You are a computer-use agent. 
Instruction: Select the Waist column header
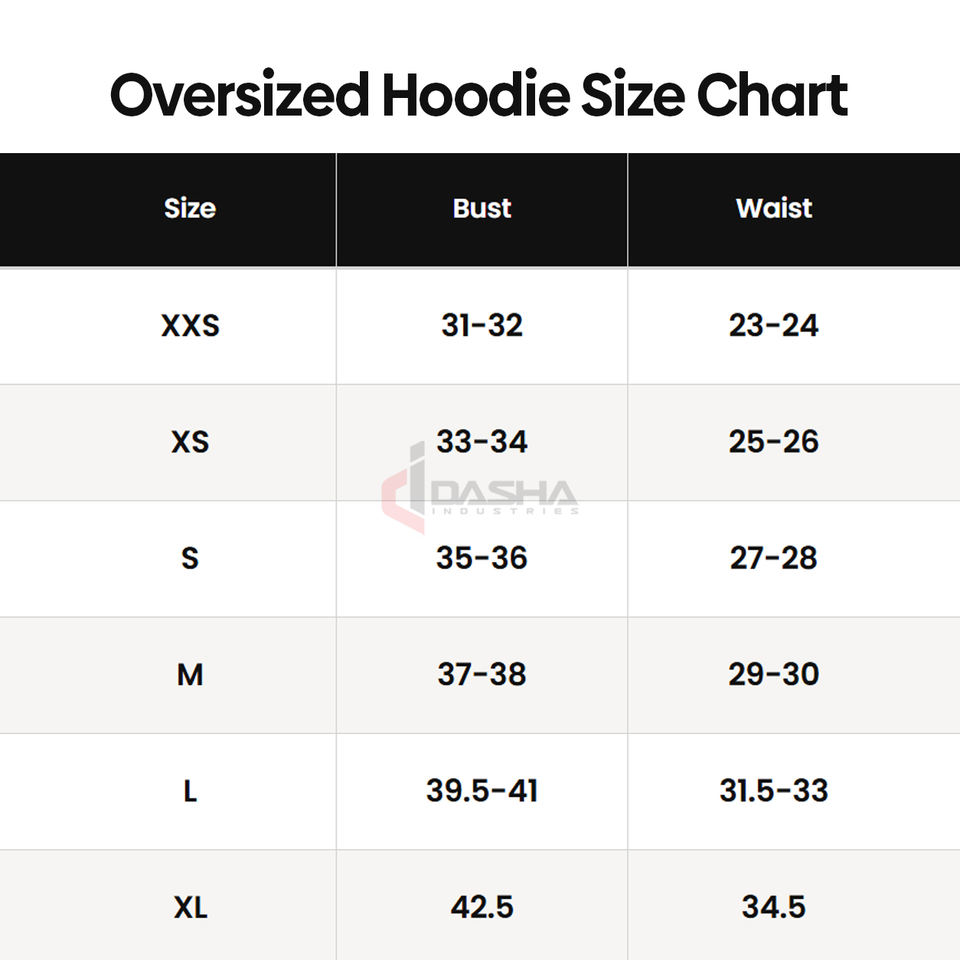click(x=774, y=209)
